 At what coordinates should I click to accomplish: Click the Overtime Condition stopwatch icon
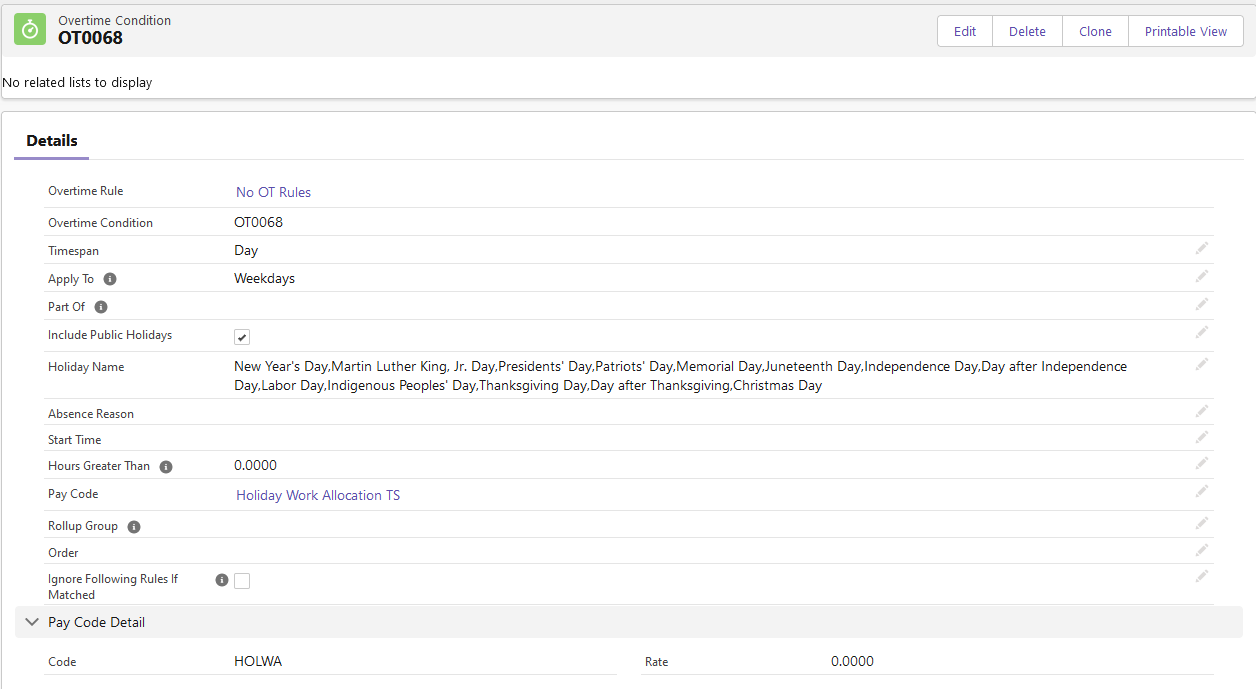coord(30,30)
